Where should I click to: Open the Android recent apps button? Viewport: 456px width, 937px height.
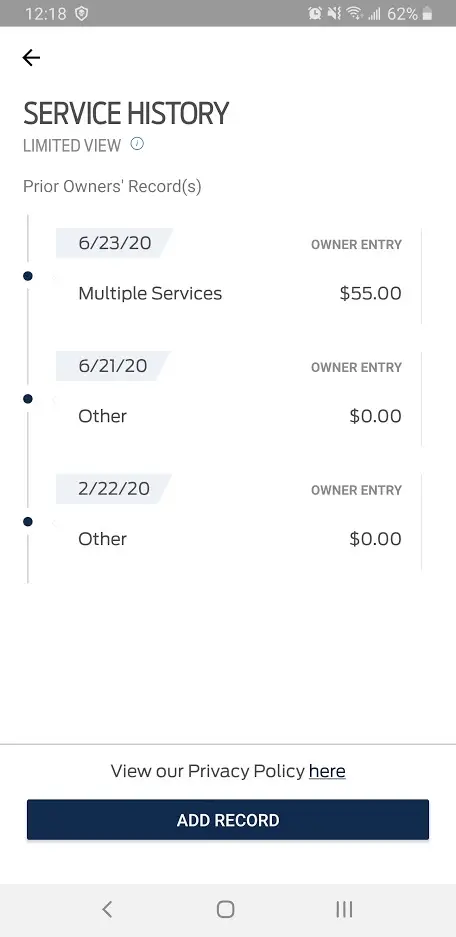pos(344,909)
